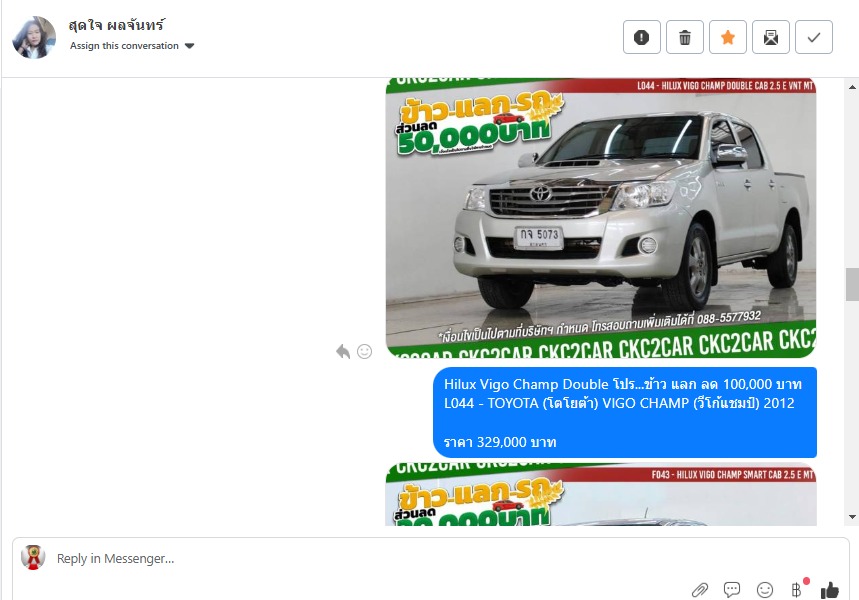Select the blue Hilux Vigo Champ Double message
859x600 pixels.
point(625,413)
